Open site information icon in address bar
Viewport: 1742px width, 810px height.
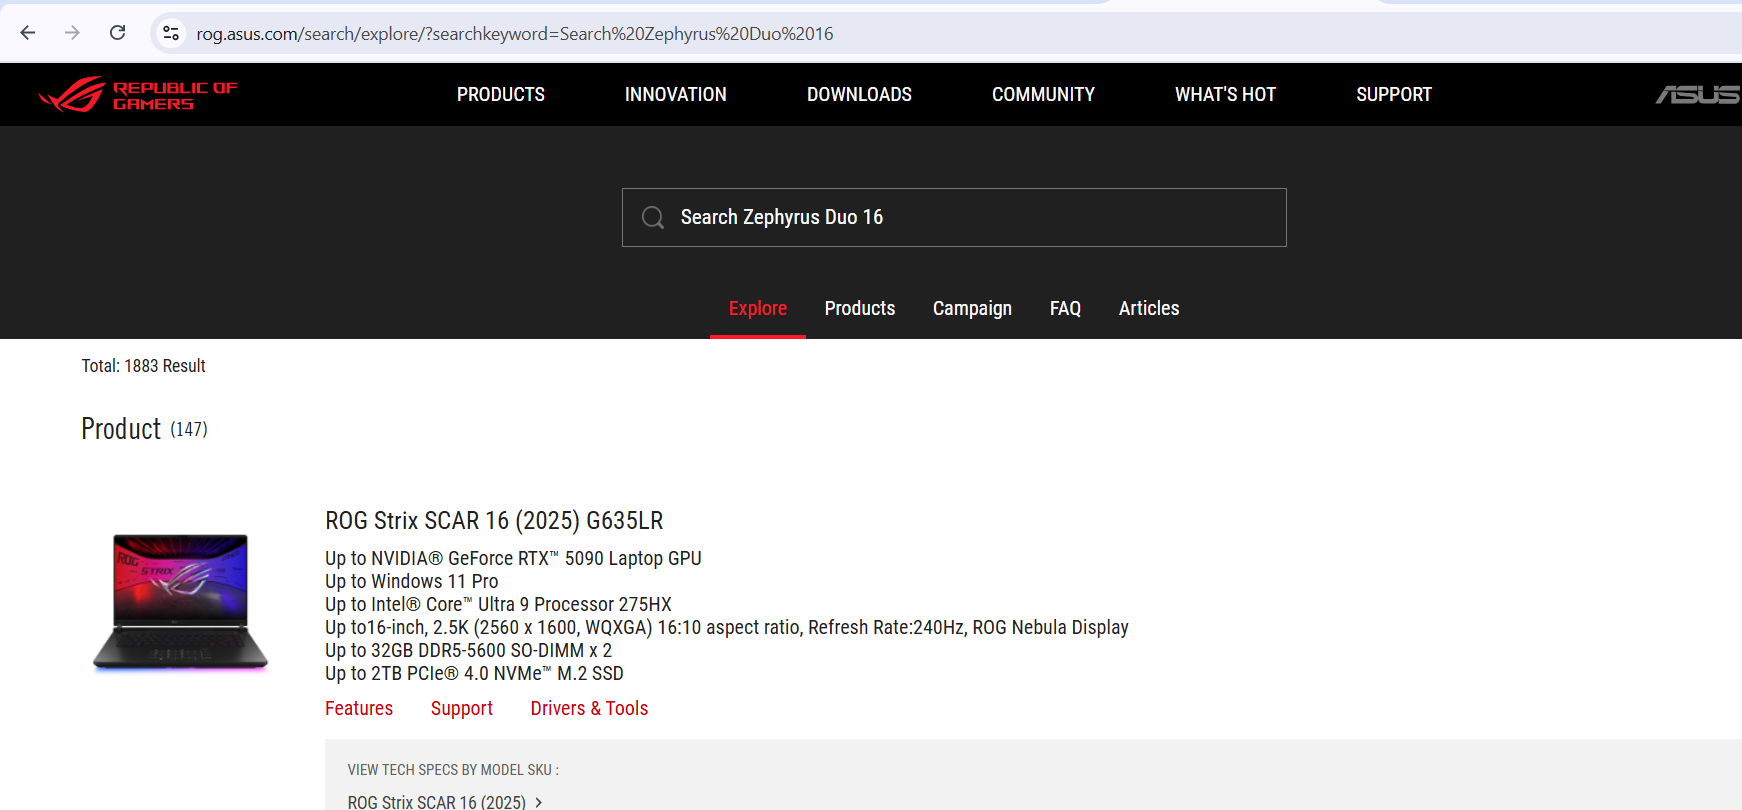tap(171, 33)
